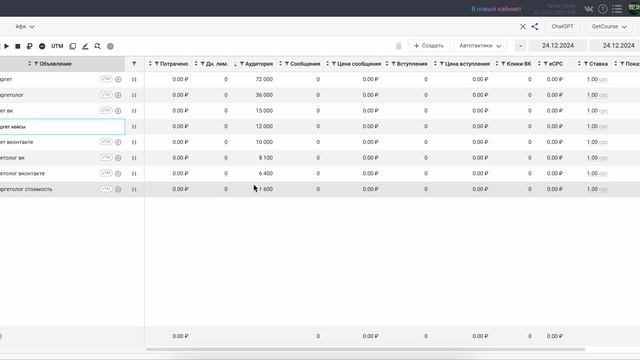Viewport: 640px width, 360px height.
Task: Sort by the Аудитория column arrow
Action: click(236, 64)
